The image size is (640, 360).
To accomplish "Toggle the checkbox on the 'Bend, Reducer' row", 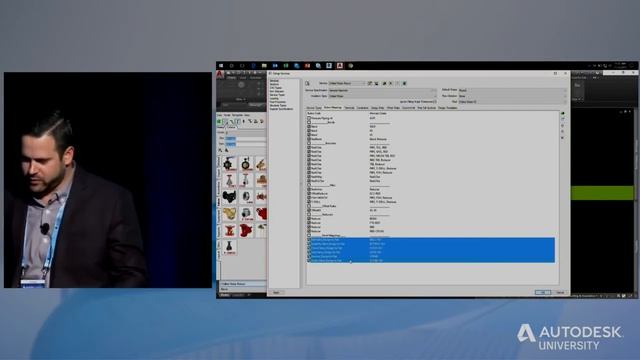I will click(x=309, y=139).
